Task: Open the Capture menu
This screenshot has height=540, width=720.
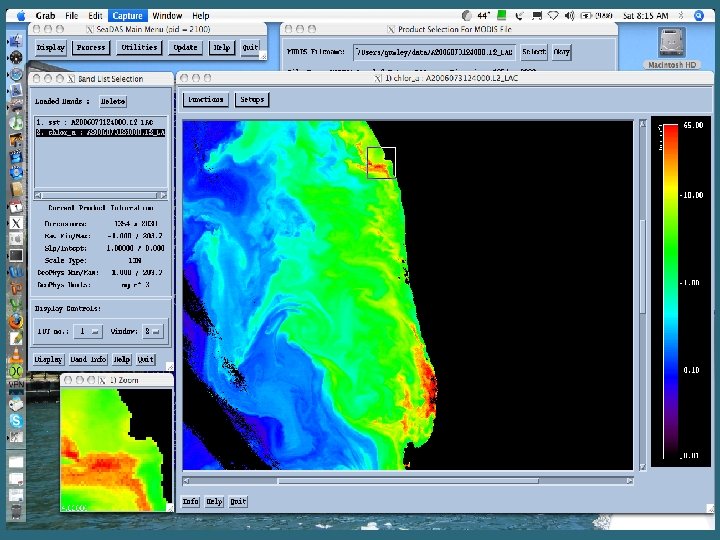Action: point(127,16)
